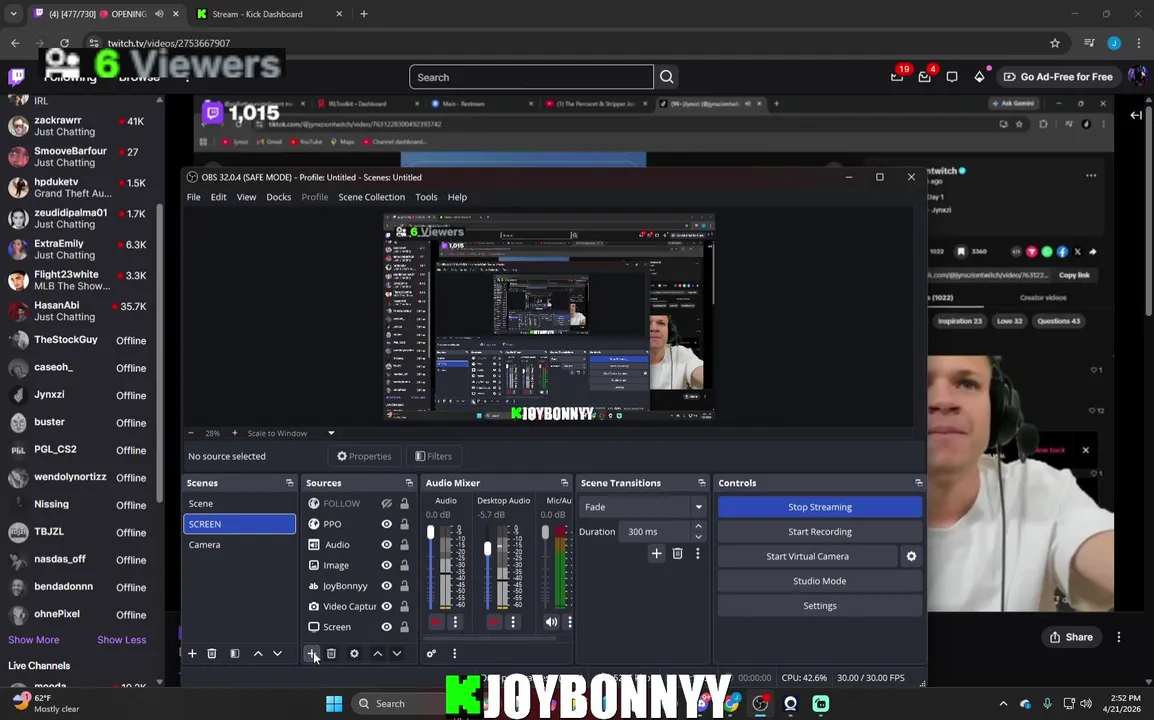
Task: Click Twitch search magnifier button
Action: click(667, 77)
